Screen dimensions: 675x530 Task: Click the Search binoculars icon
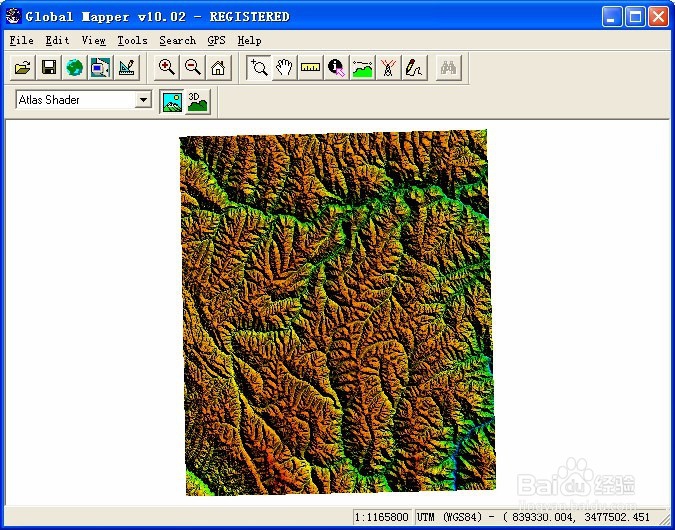coord(448,68)
